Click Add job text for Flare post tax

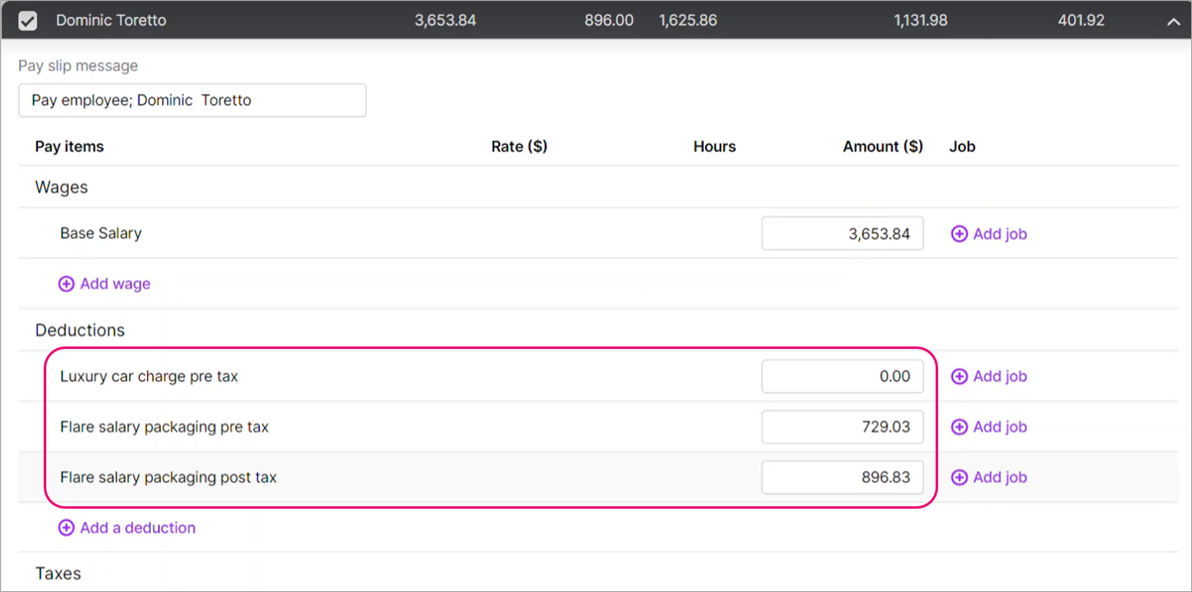[1000, 477]
